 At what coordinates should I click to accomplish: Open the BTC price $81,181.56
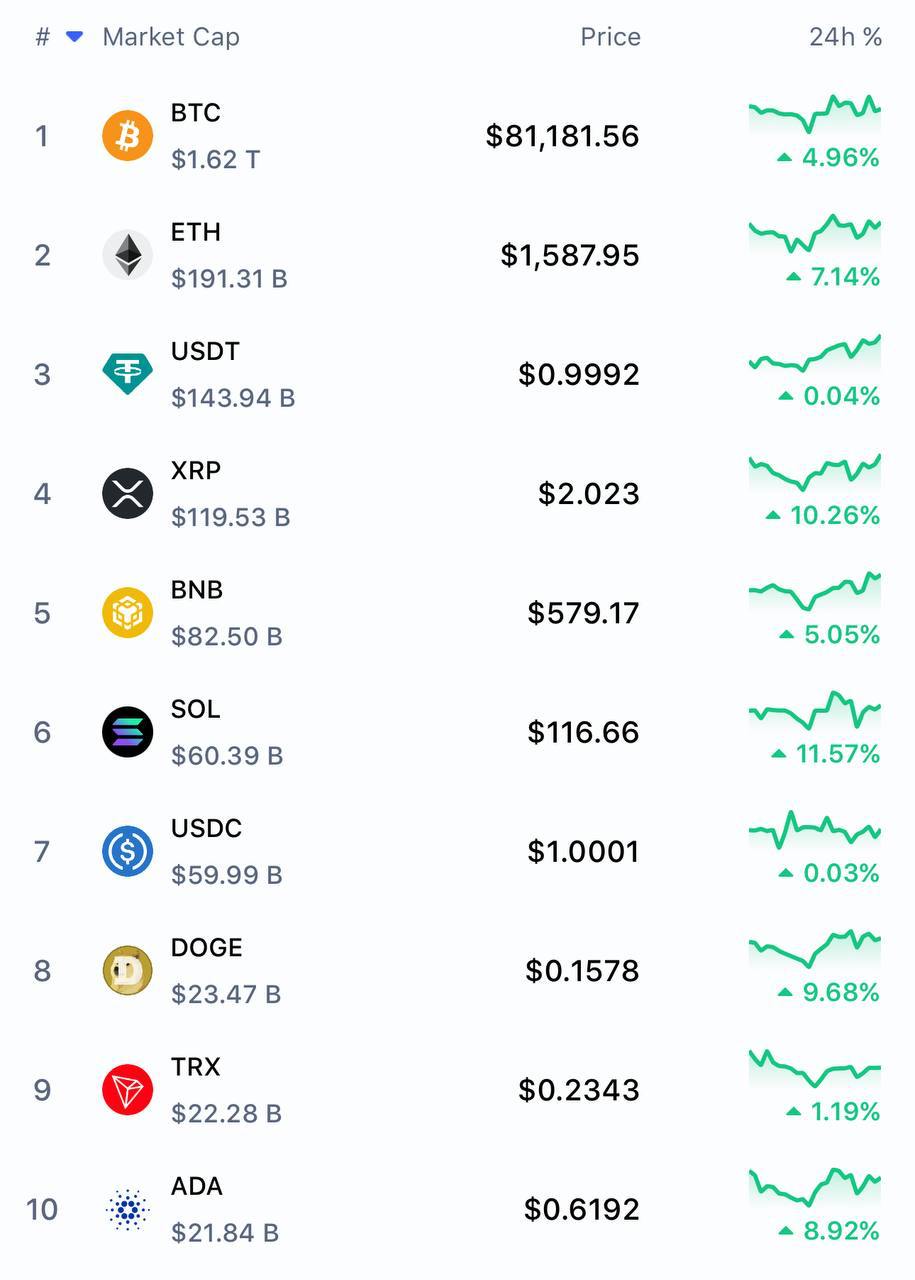[x=562, y=136]
